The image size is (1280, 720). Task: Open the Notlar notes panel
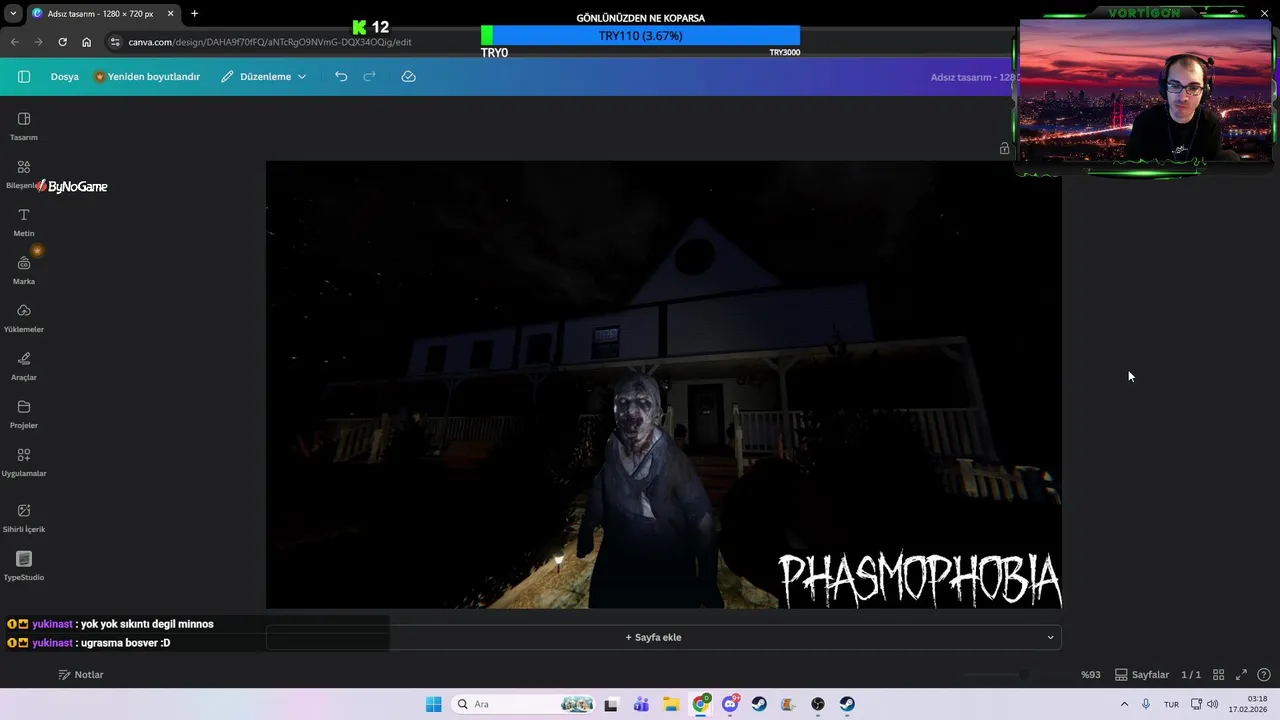click(x=81, y=675)
